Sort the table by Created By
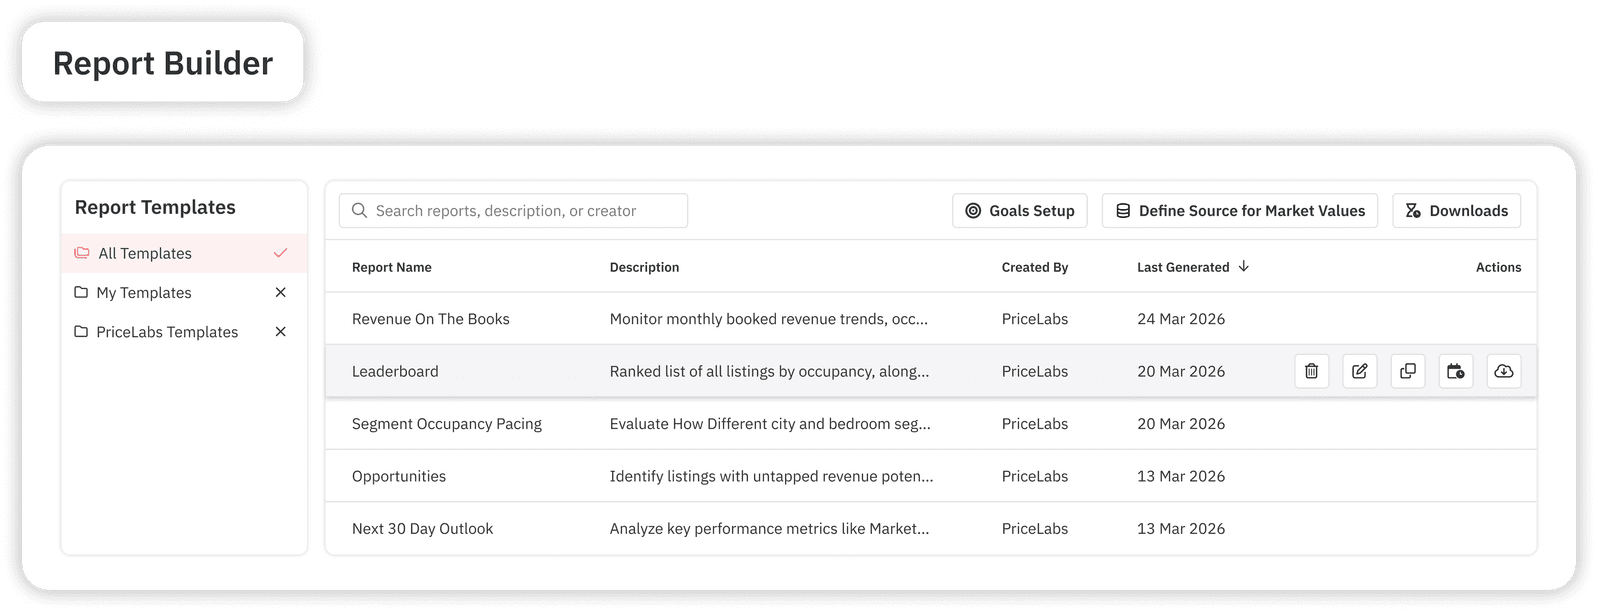 1033,267
